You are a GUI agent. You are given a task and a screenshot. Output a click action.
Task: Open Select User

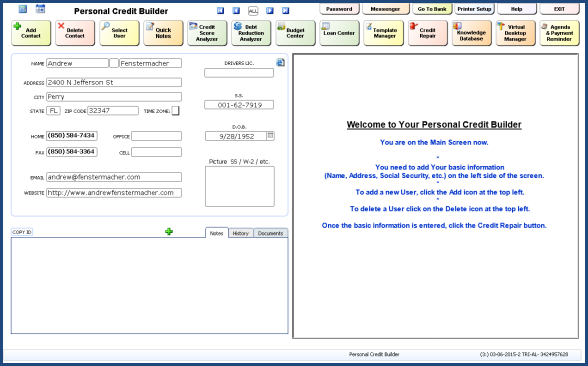tap(119, 33)
